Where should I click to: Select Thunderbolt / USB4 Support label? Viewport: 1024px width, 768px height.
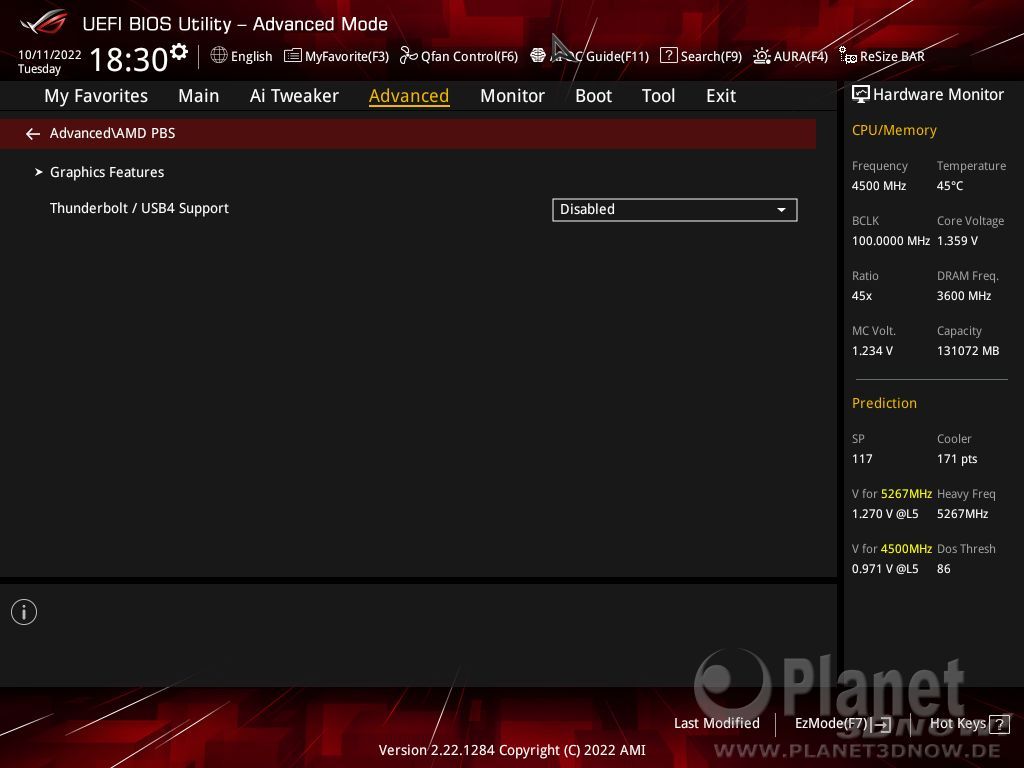click(x=139, y=208)
